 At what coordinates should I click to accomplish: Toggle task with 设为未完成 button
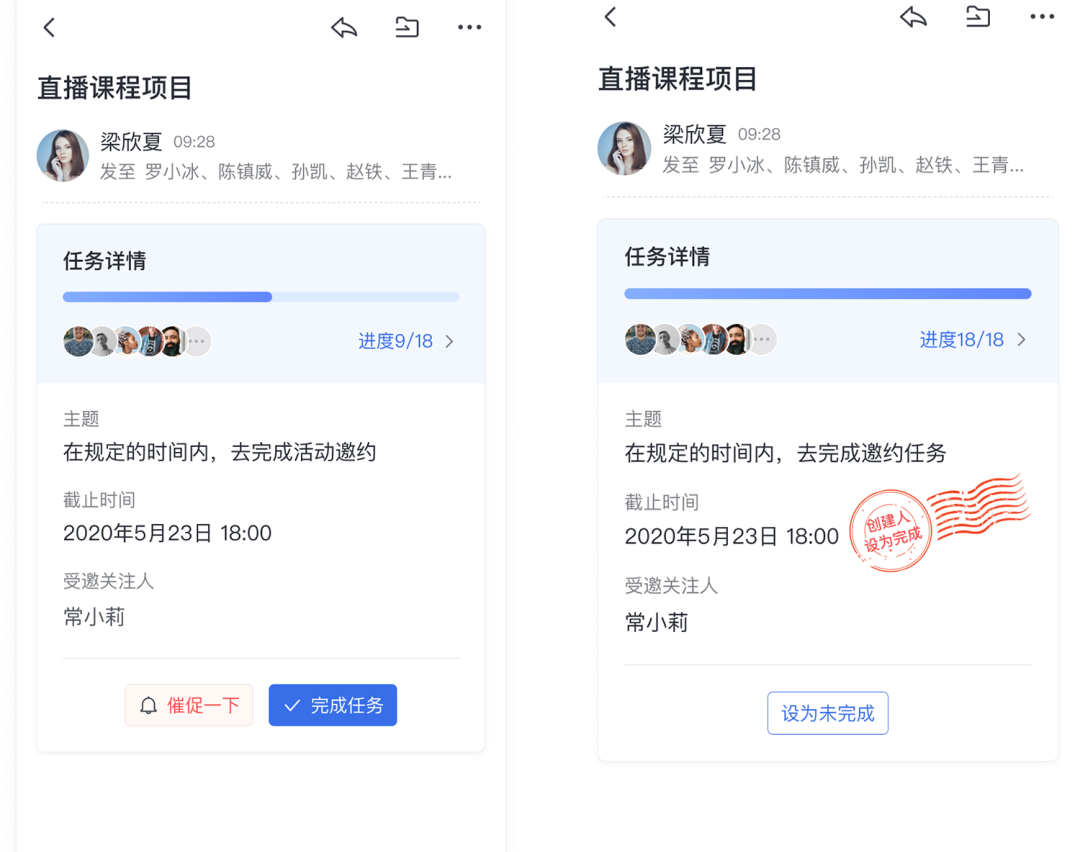click(827, 713)
